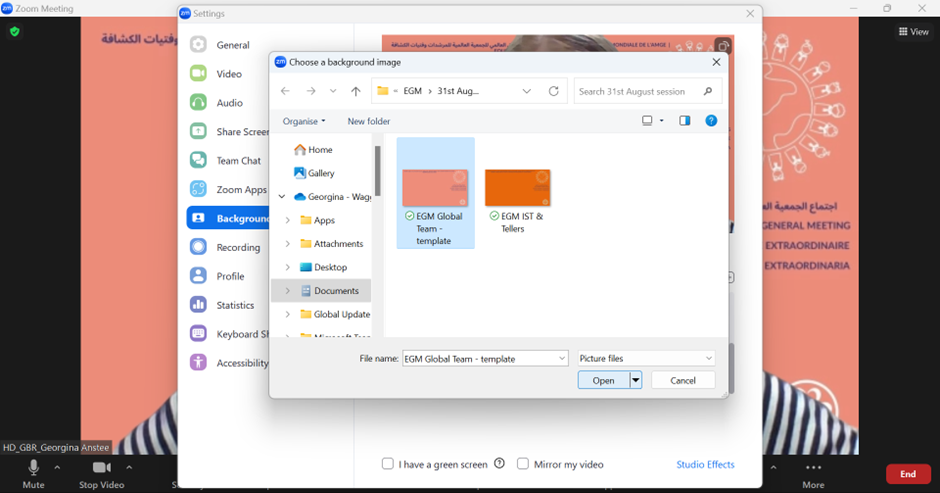Open the Open button split arrow

click(636, 380)
